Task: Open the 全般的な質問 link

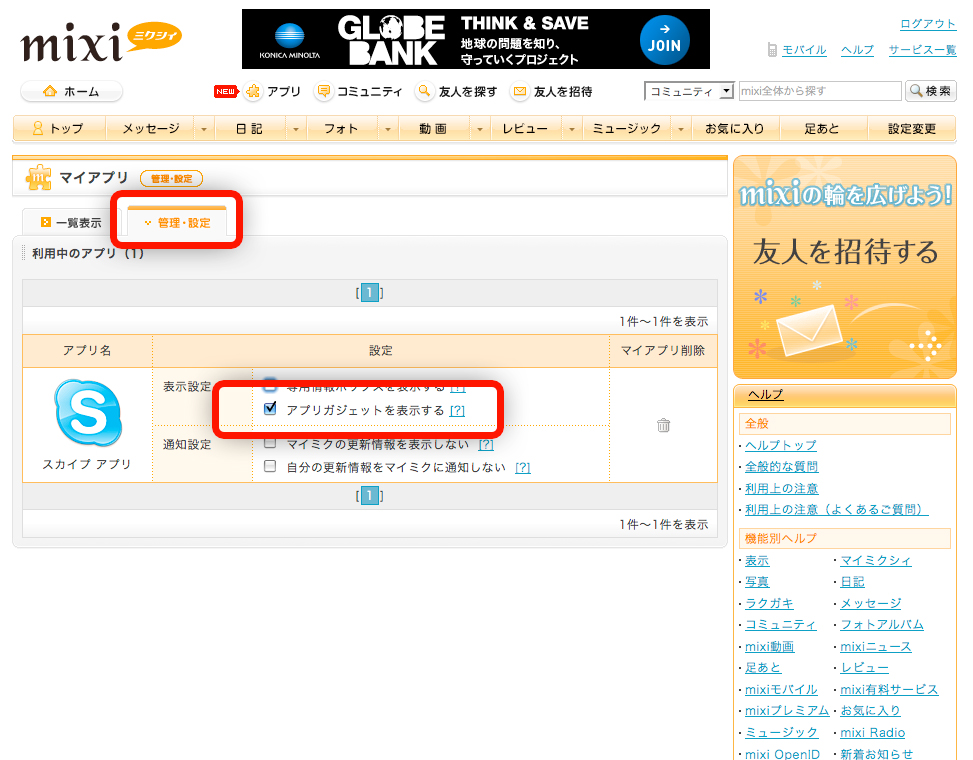Action: (x=781, y=467)
